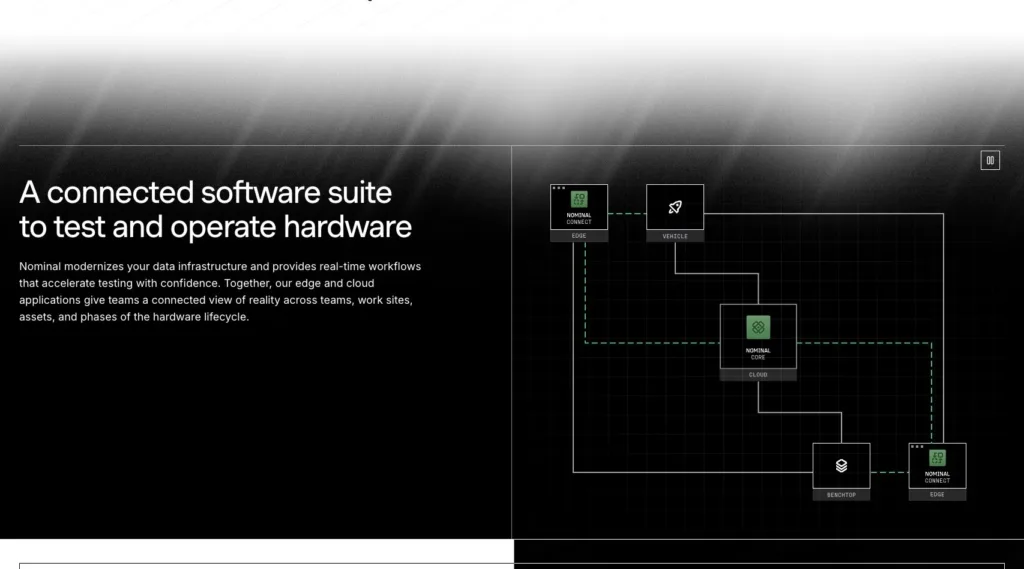Viewport: 1024px width, 569px height.
Task: Select the EDGE label under bottom-right Connect node
Action: click(937, 495)
